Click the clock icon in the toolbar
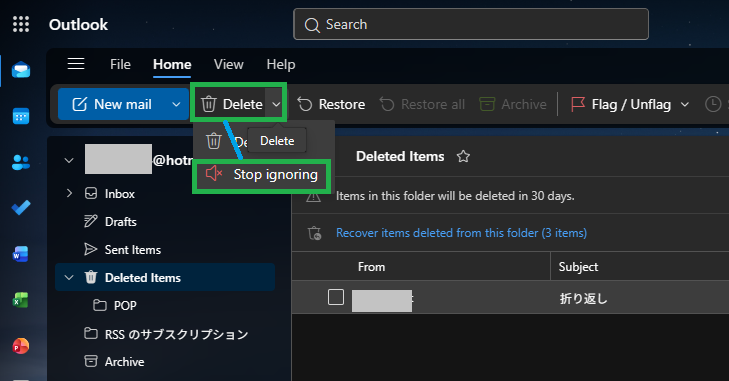The width and height of the screenshot is (729, 381). tap(713, 104)
